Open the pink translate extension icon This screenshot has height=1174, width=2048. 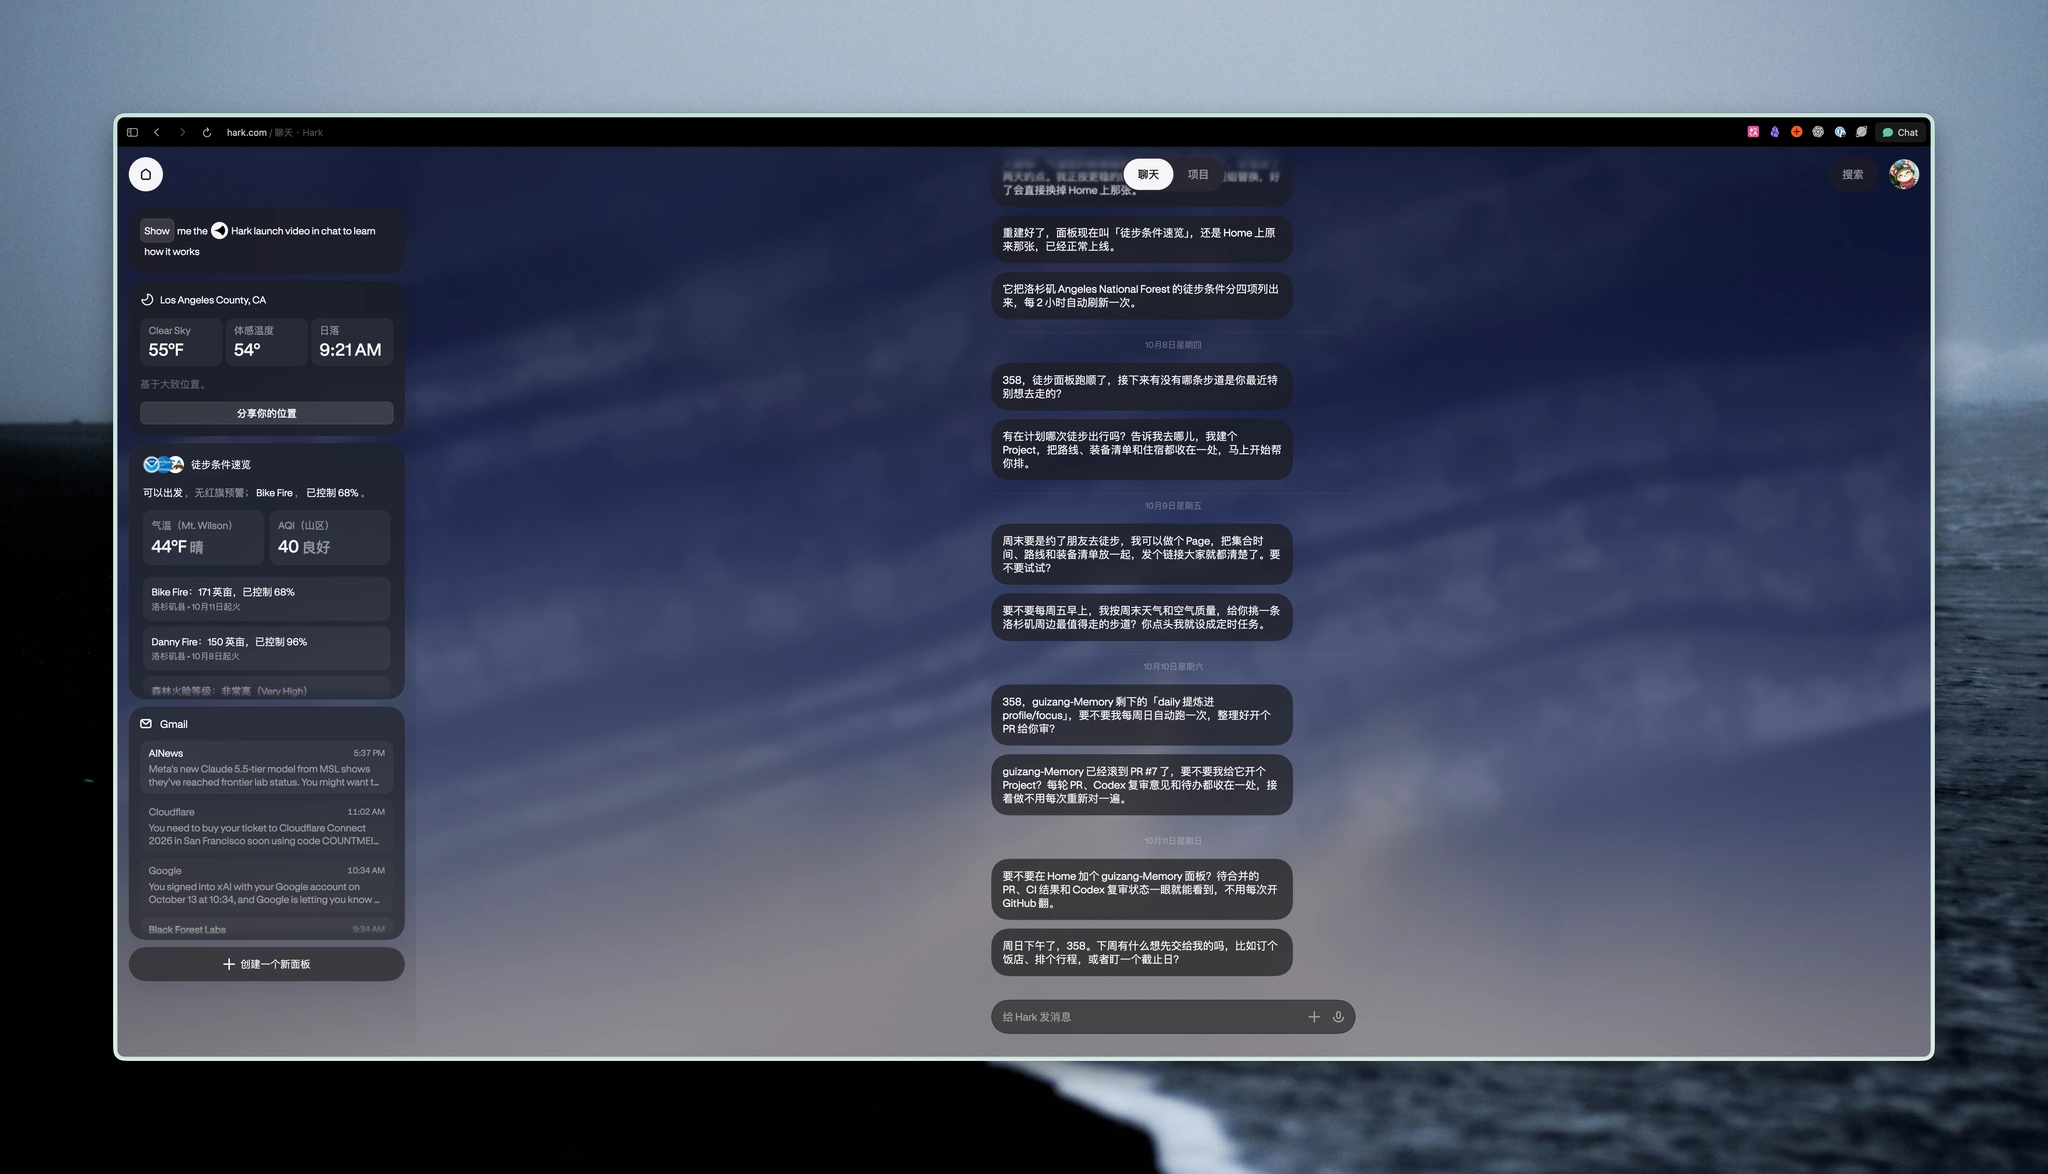point(1753,132)
